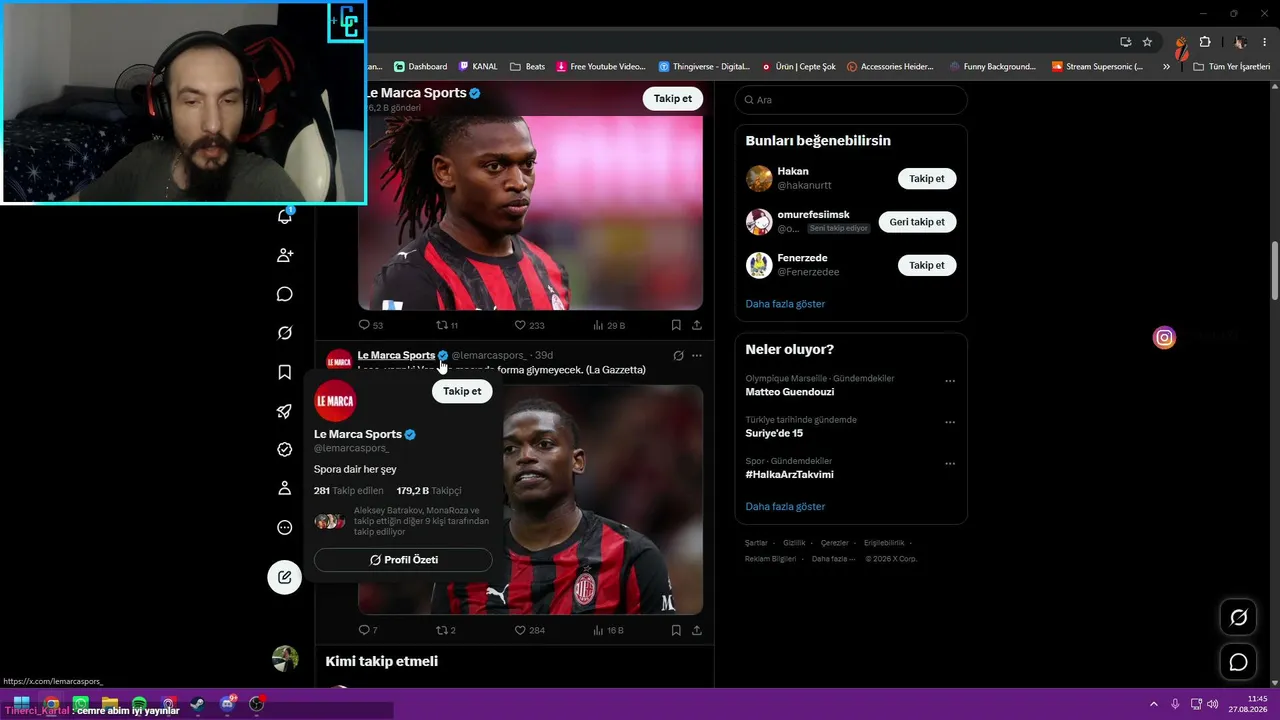Share the post with 233 likes

[x=697, y=325]
